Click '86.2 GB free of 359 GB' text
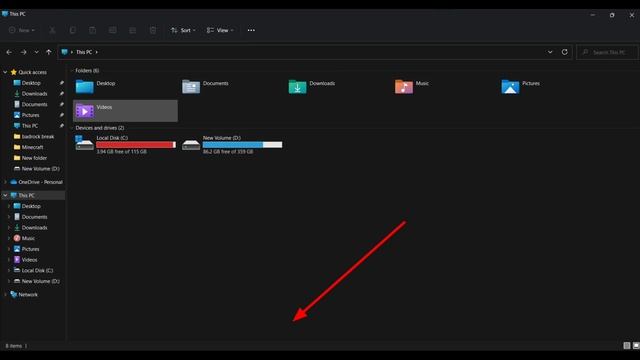 (228, 152)
